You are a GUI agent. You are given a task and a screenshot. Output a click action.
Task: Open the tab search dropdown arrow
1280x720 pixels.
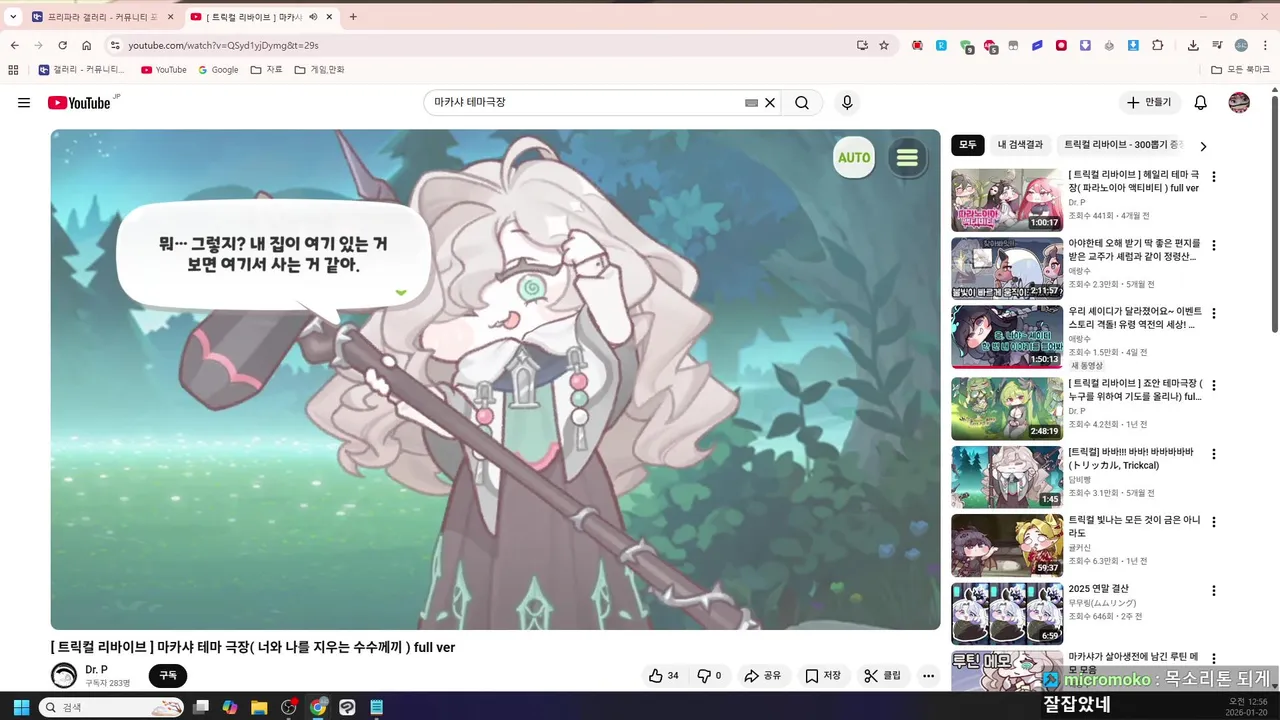13,17
